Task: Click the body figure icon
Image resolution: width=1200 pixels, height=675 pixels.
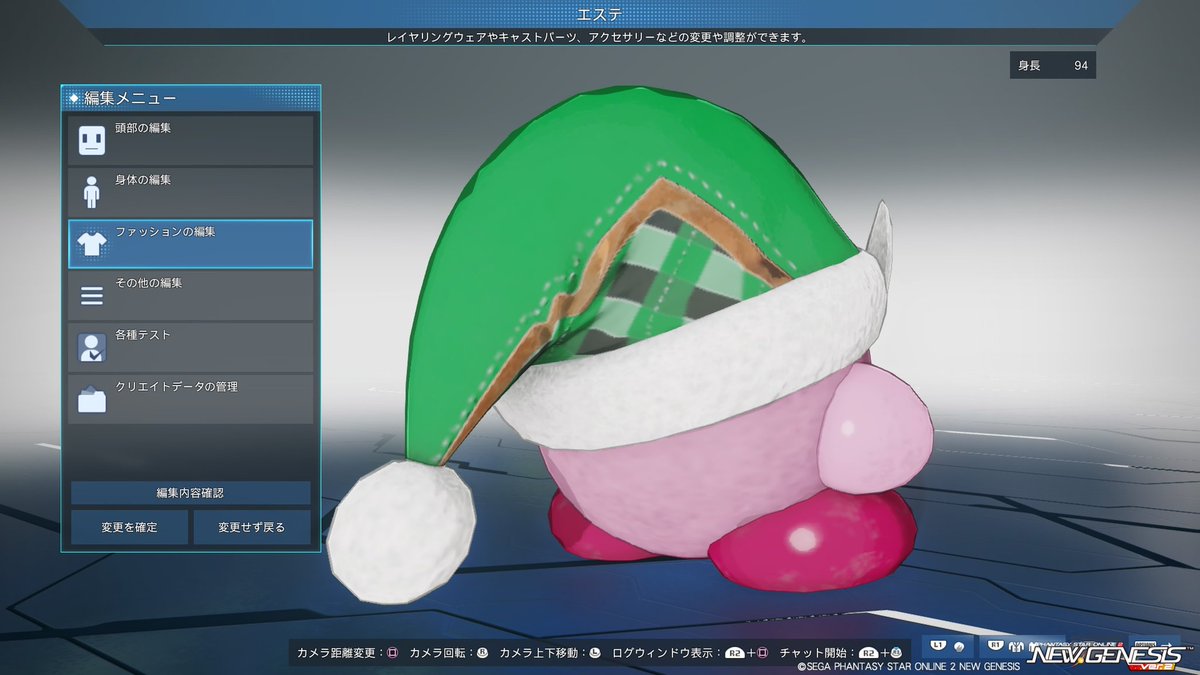Action: click(x=92, y=192)
